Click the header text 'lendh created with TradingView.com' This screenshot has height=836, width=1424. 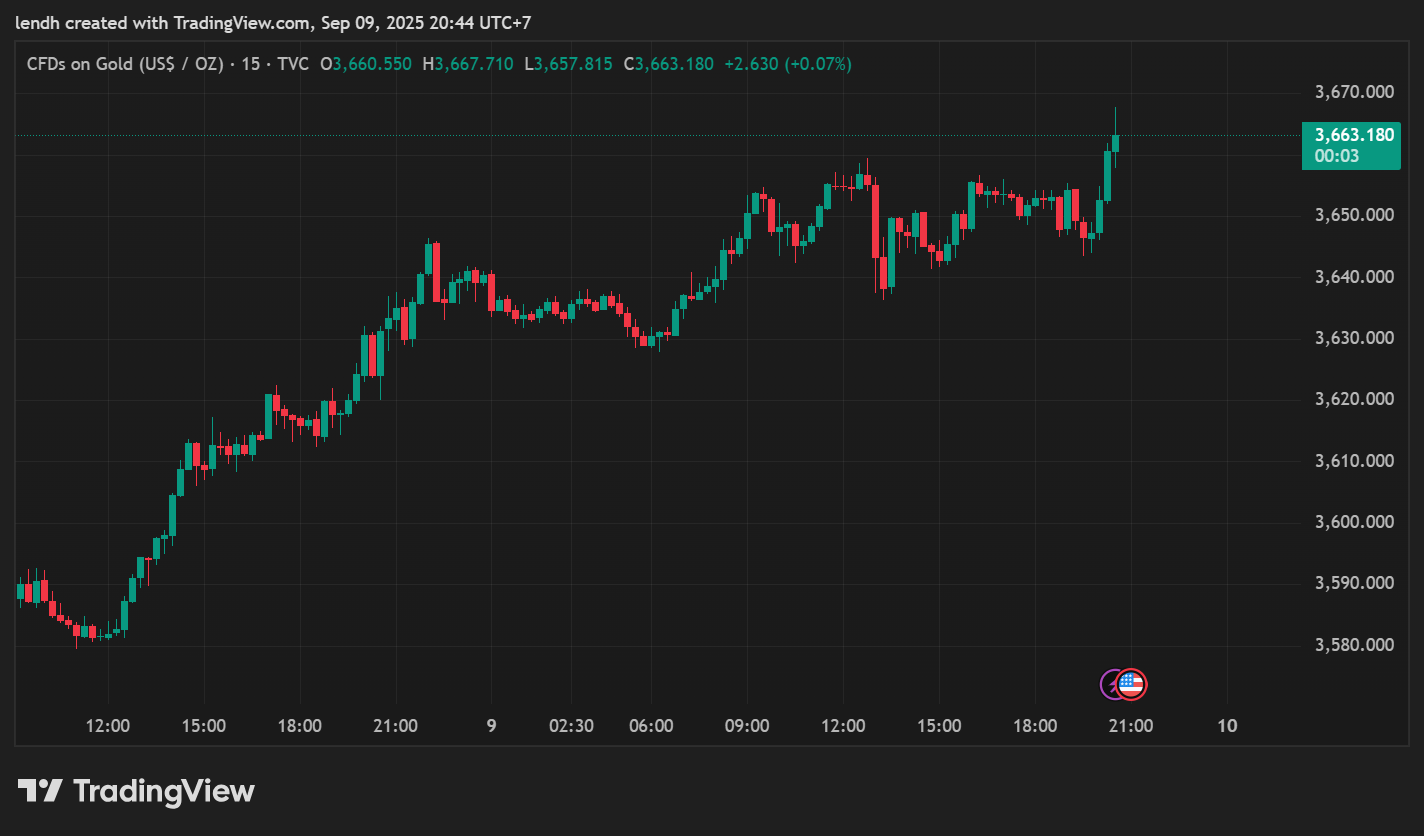point(162,22)
